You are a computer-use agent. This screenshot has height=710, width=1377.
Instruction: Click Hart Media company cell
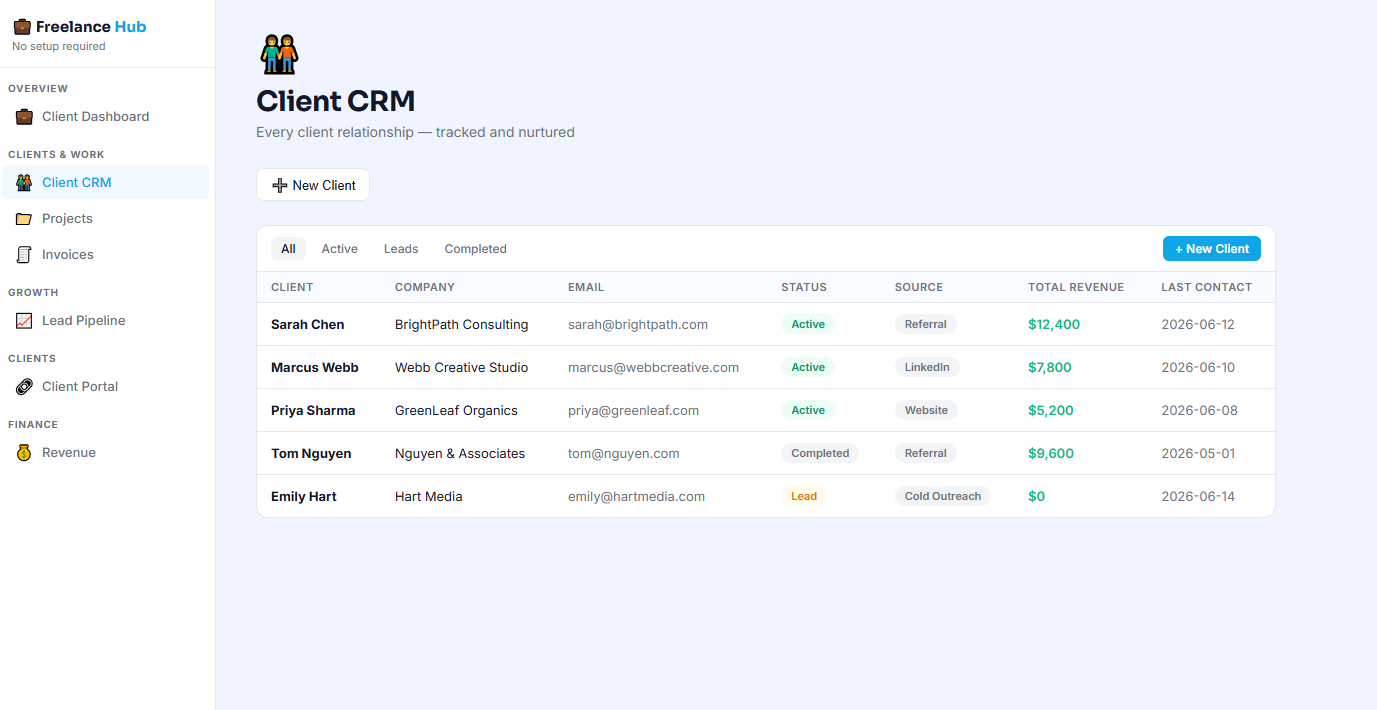(429, 496)
